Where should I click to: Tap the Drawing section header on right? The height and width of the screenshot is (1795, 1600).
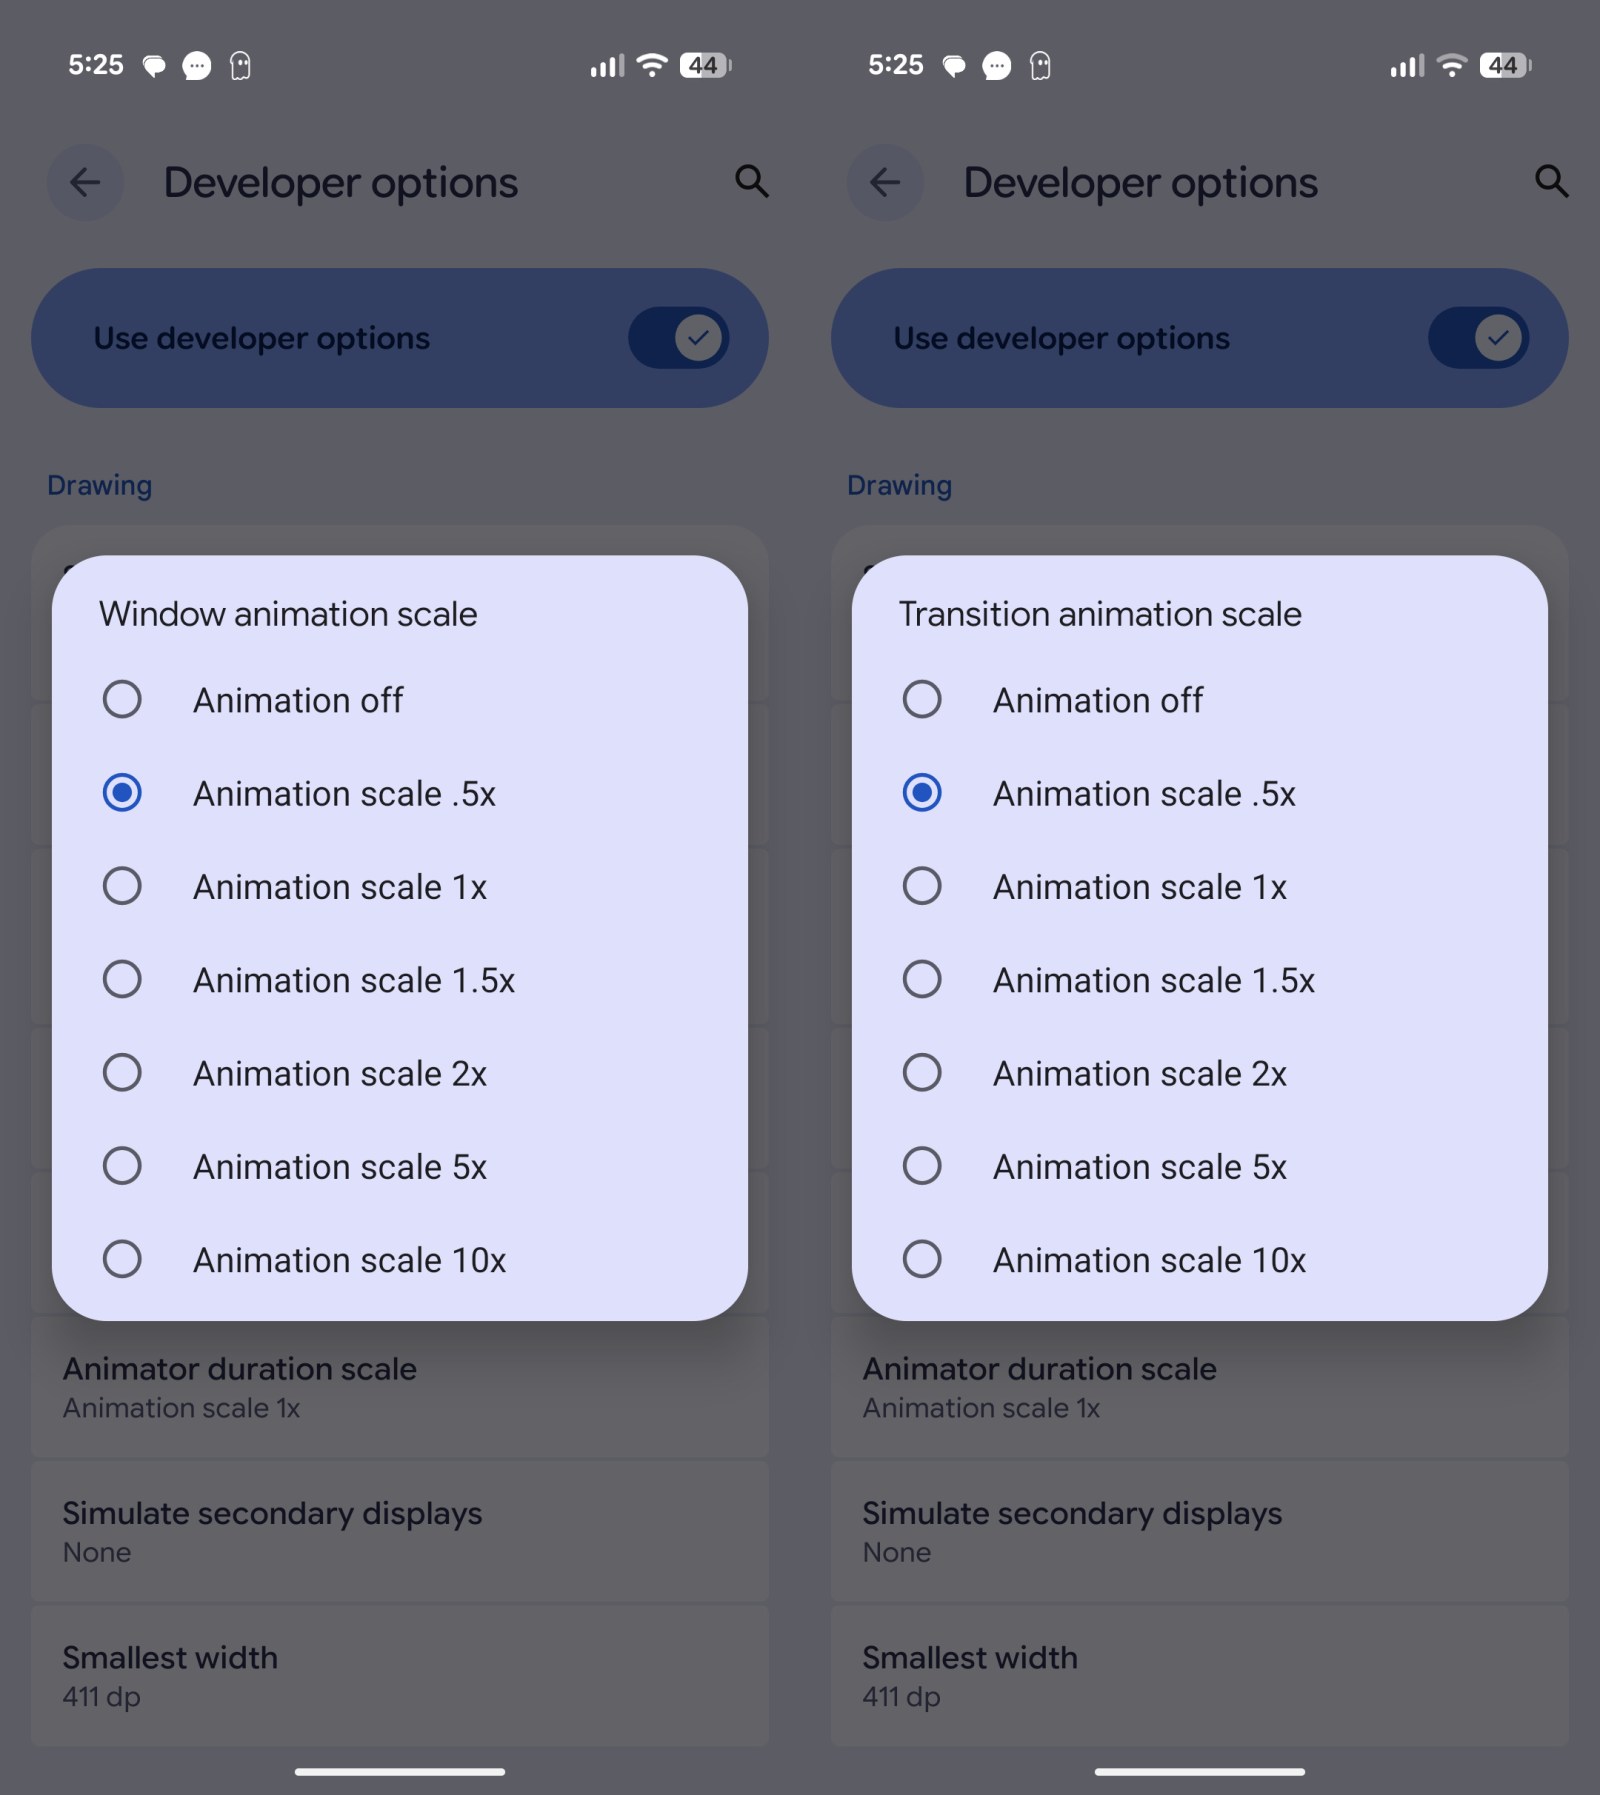[899, 485]
